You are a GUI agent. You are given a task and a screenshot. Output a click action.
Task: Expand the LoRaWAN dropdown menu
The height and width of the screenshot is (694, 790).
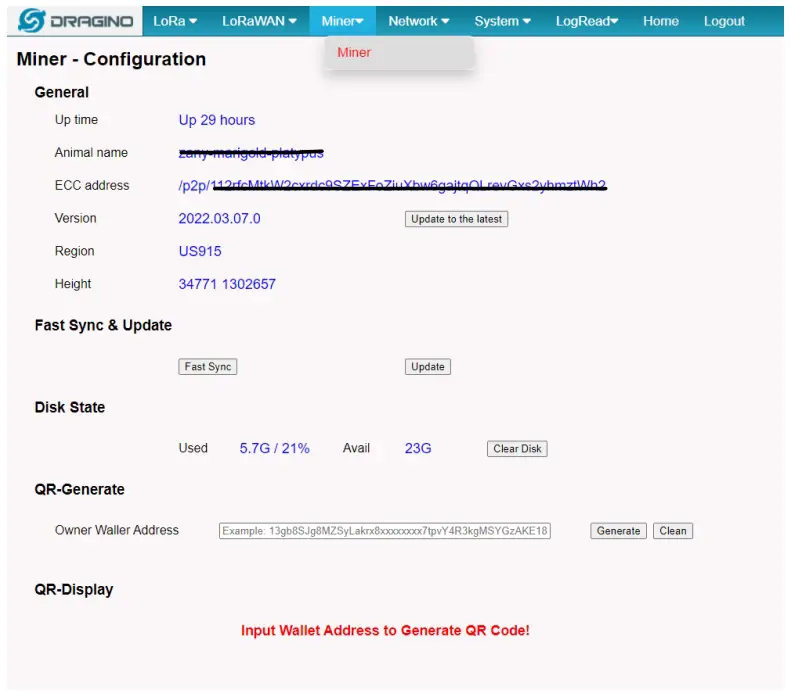tap(259, 21)
